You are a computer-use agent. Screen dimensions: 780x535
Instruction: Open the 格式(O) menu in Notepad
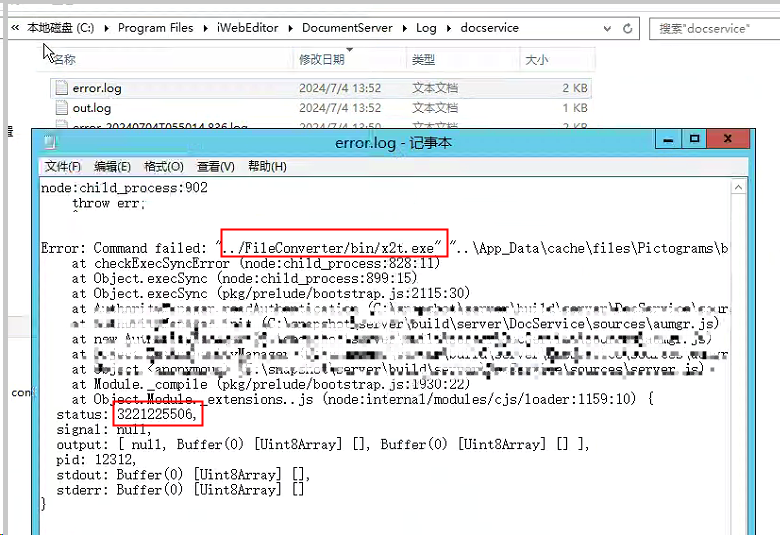pyautogui.click(x=164, y=166)
